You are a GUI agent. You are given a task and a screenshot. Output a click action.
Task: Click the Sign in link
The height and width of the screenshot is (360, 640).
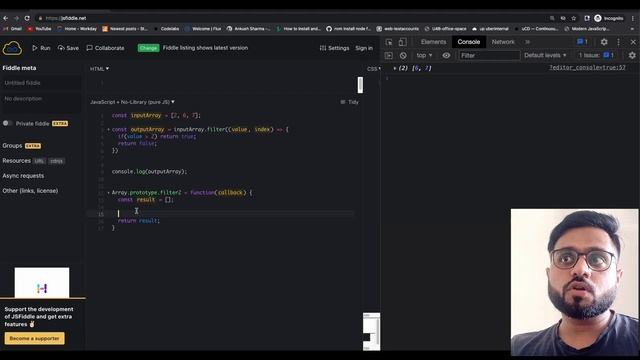coord(364,48)
